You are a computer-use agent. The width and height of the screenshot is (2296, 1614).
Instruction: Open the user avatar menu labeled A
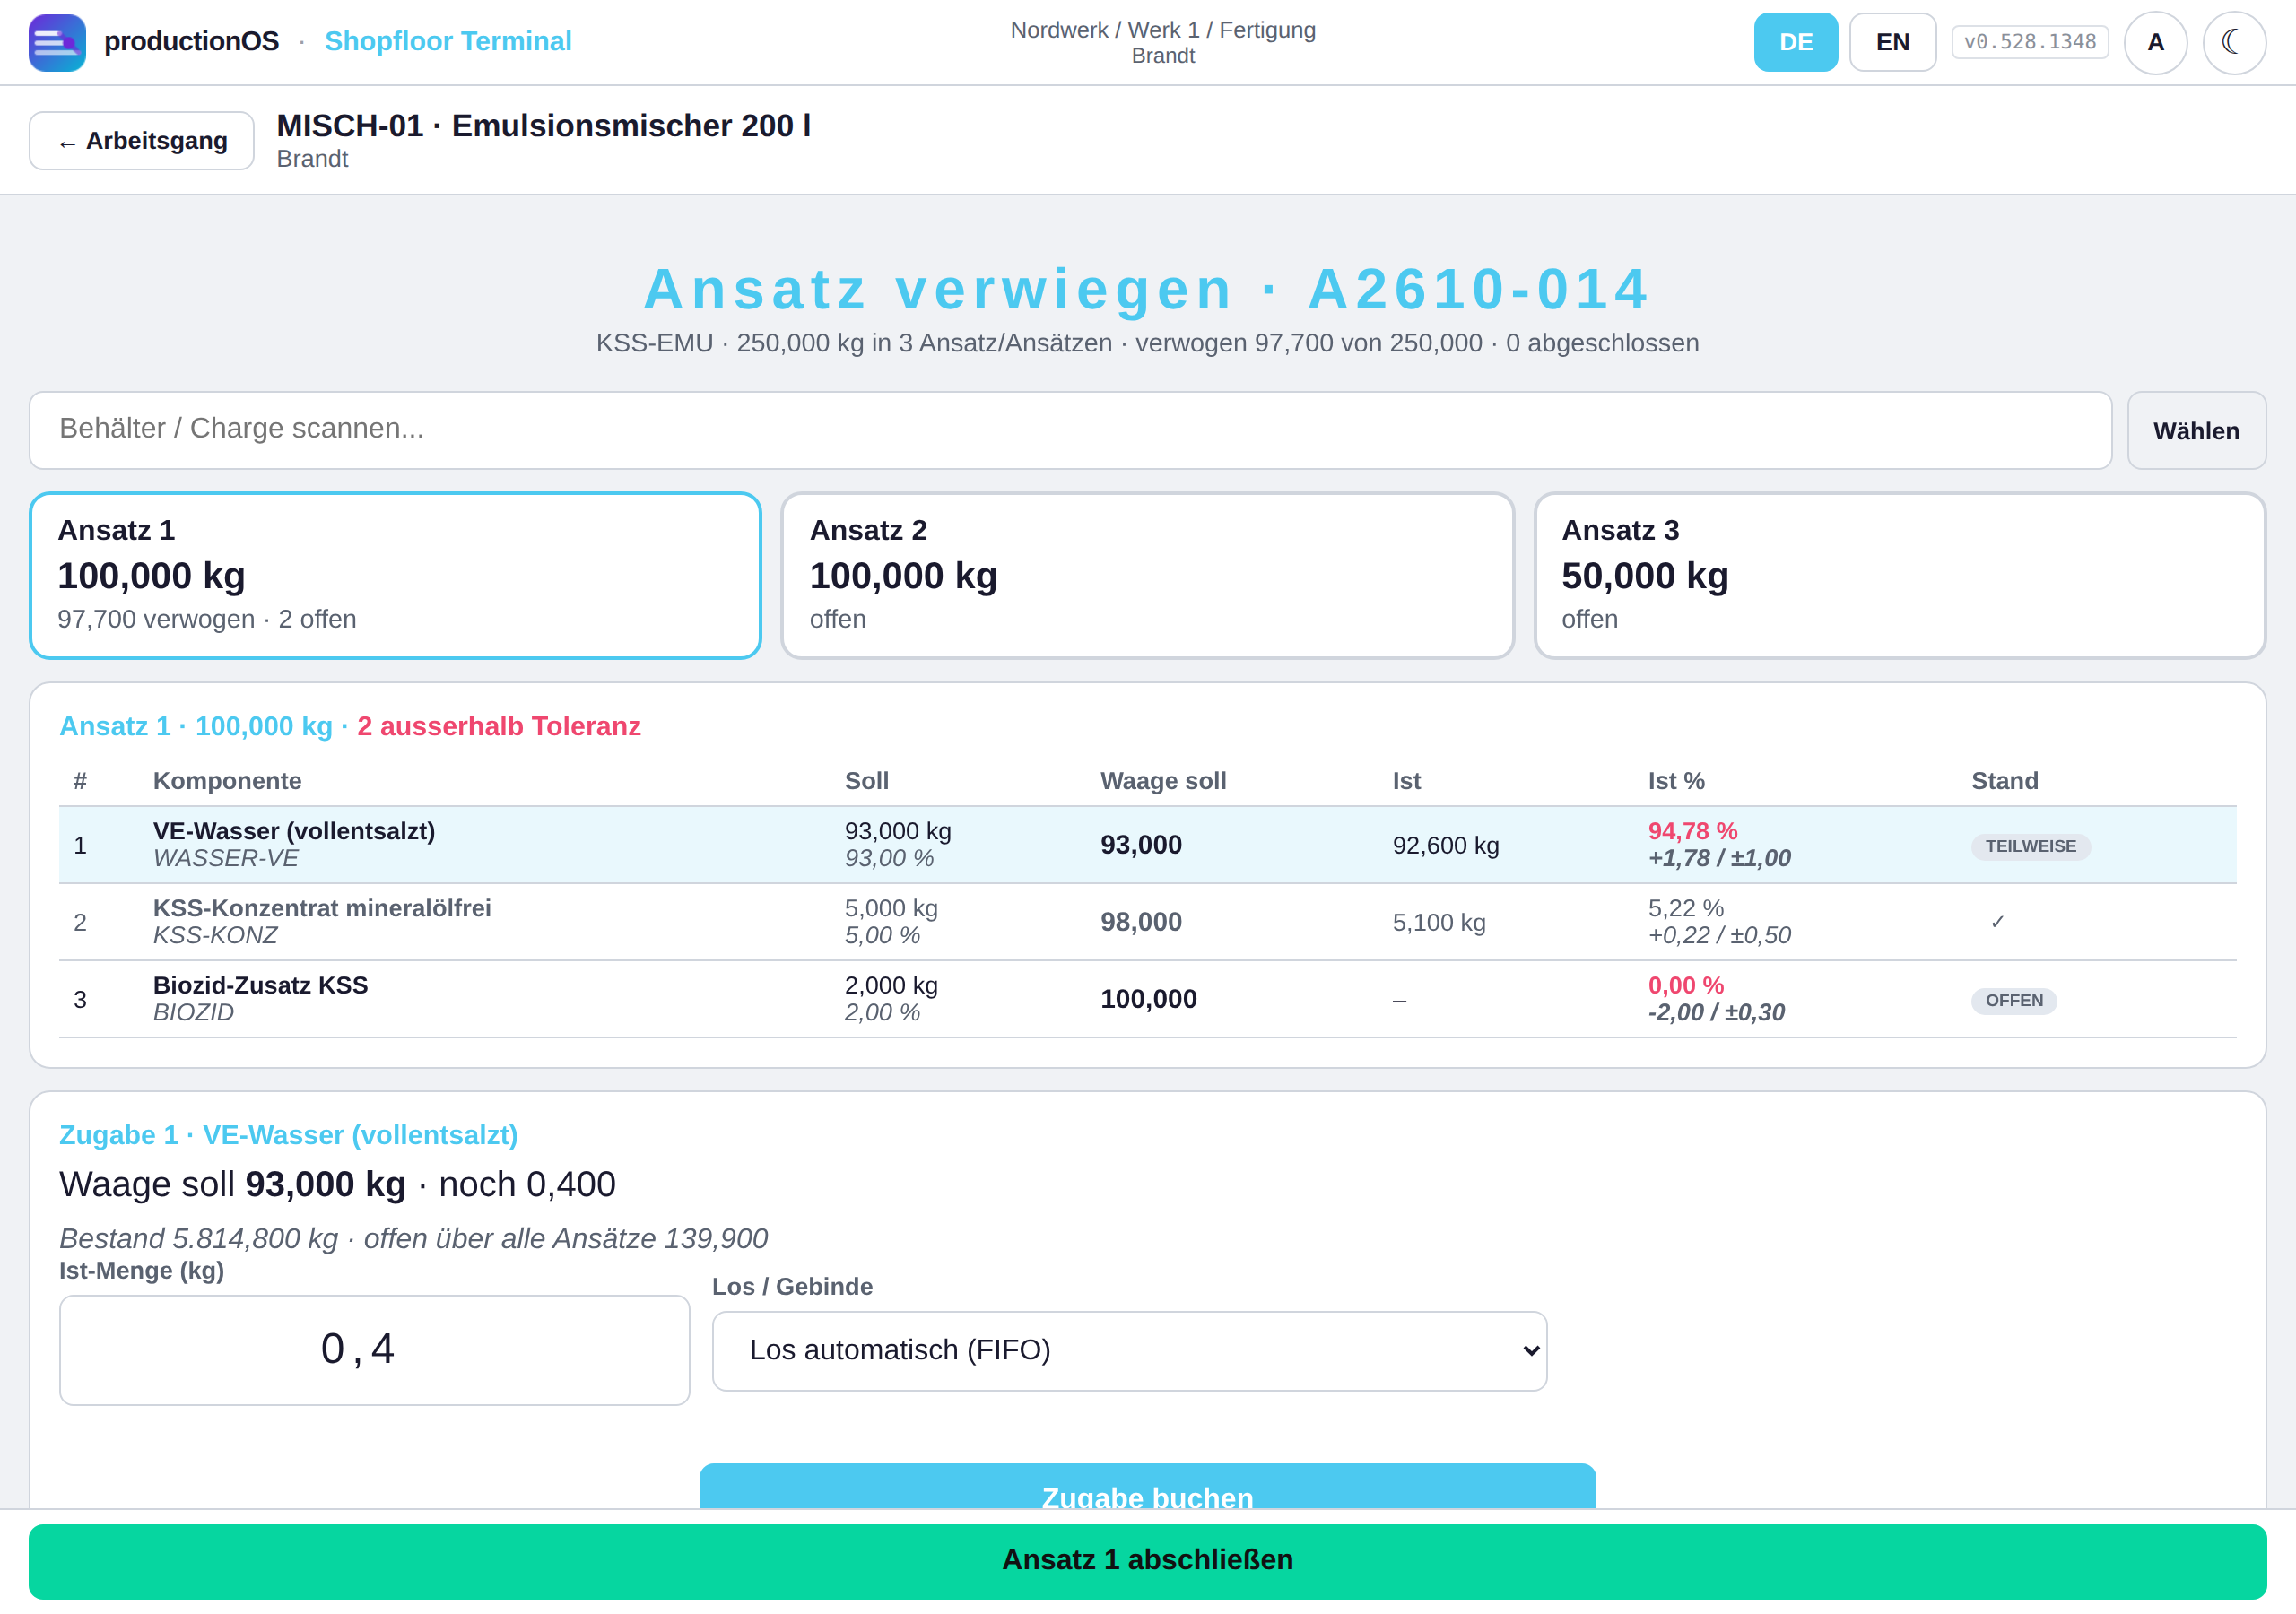tap(2155, 42)
